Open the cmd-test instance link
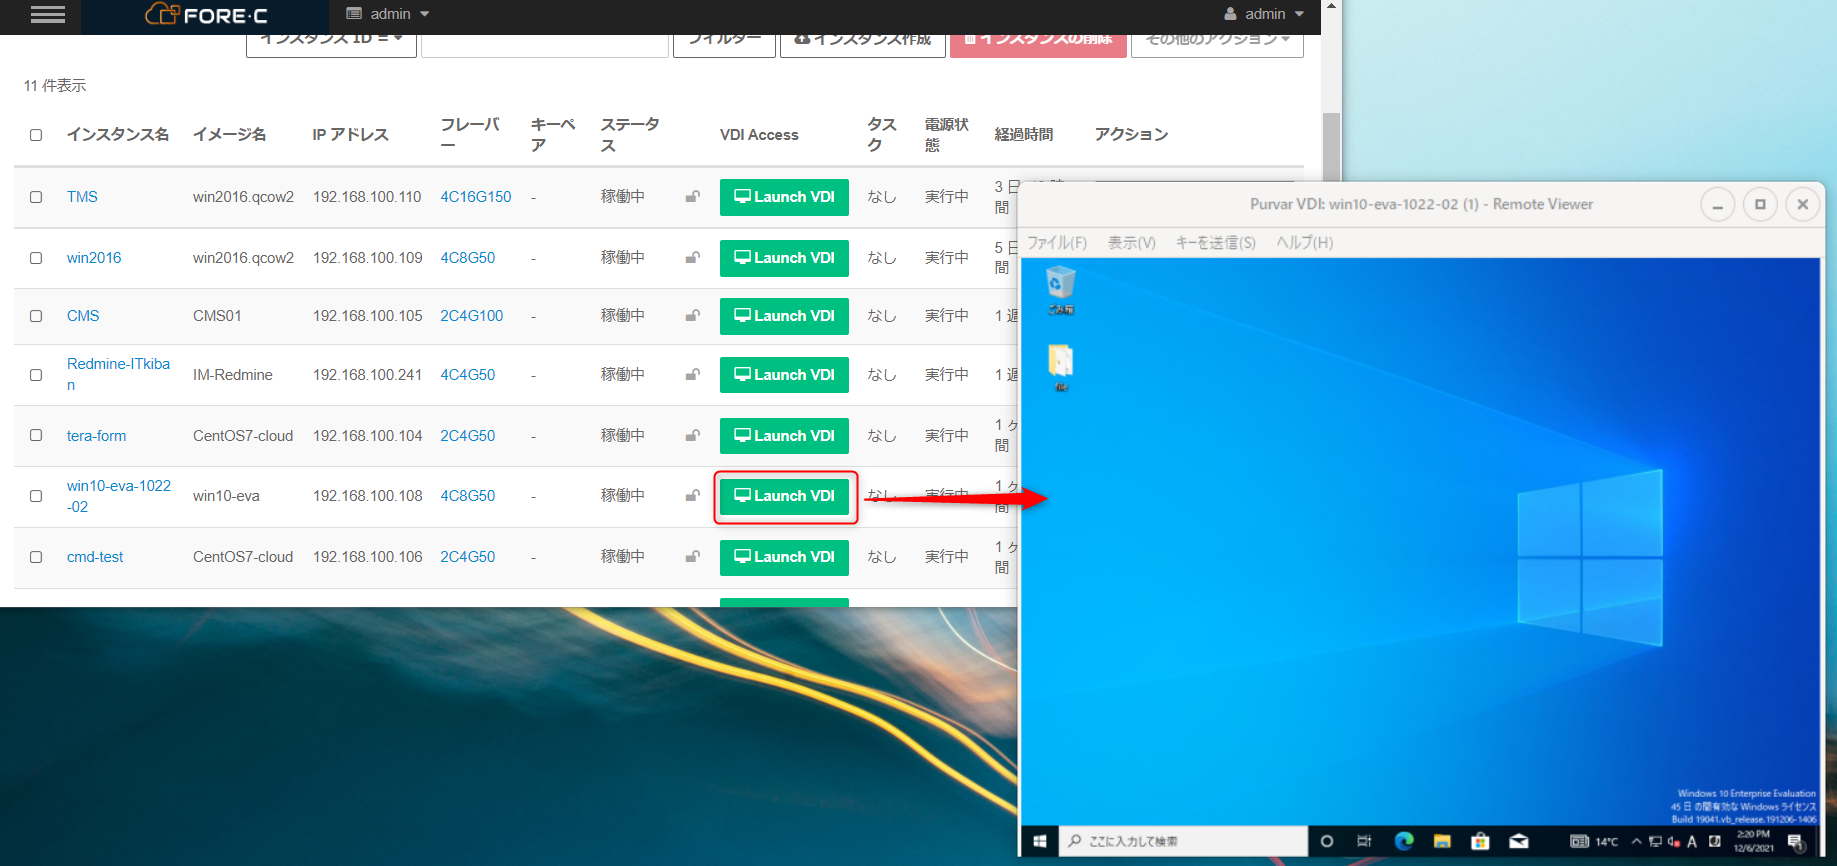The width and height of the screenshot is (1837, 866). coord(95,557)
